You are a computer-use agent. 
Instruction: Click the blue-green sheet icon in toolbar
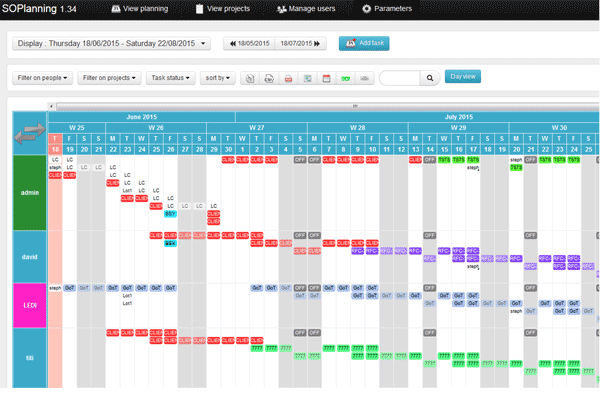(308, 77)
